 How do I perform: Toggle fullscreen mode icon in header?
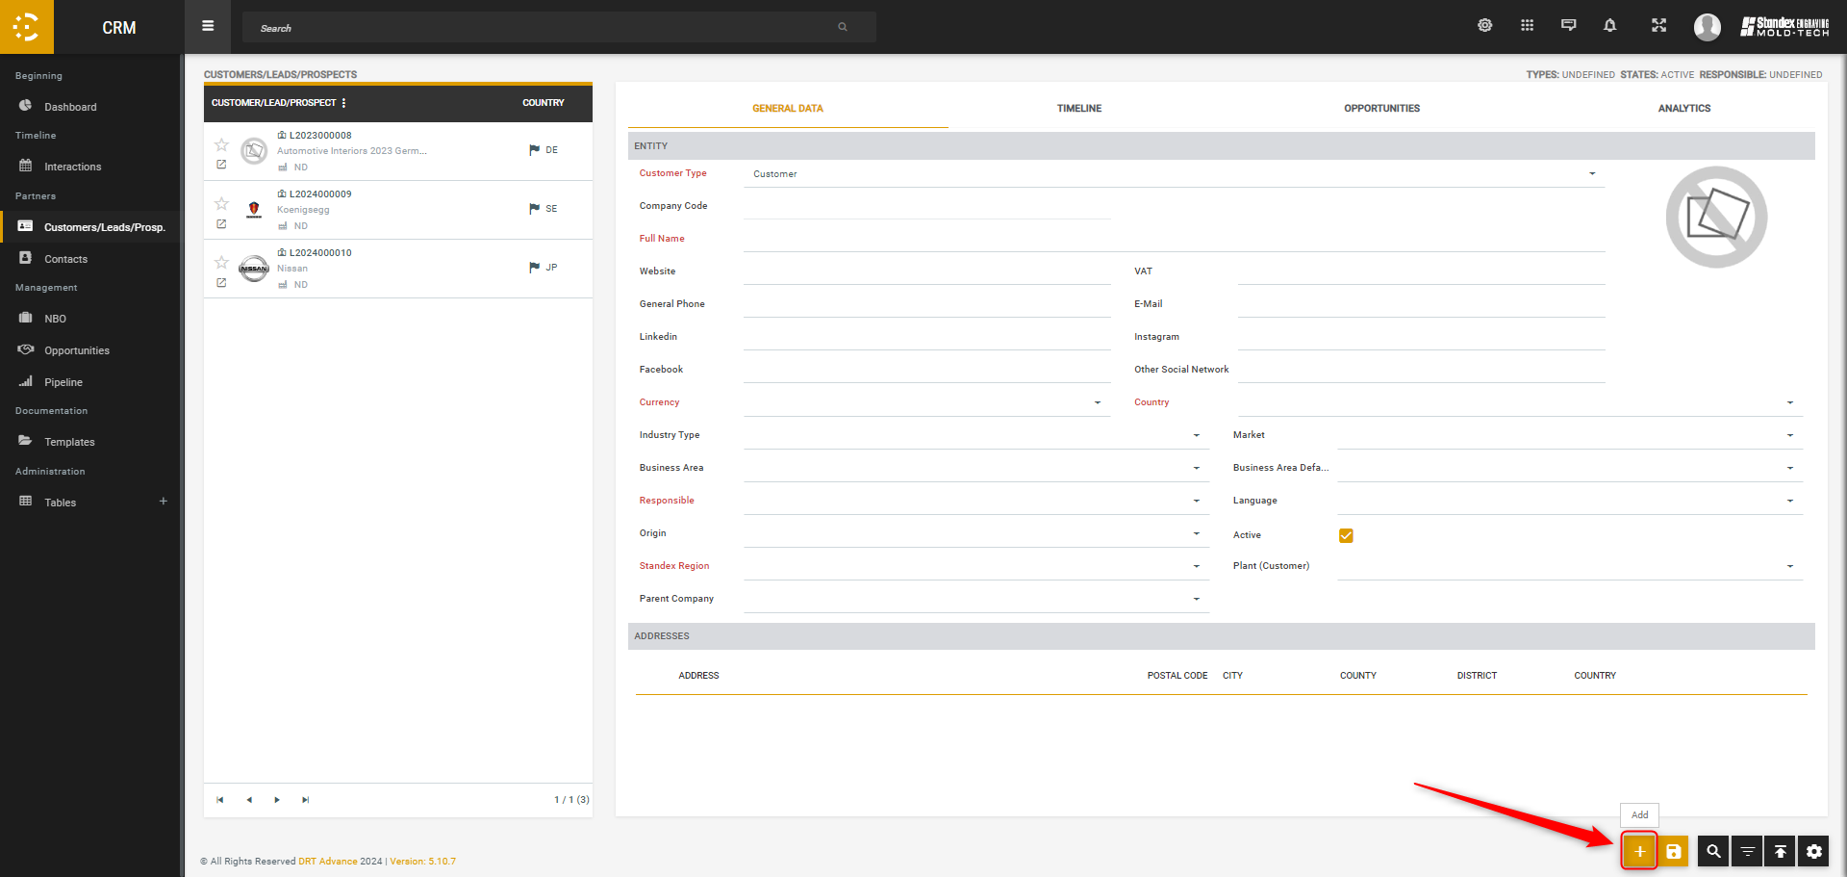click(1658, 26)
